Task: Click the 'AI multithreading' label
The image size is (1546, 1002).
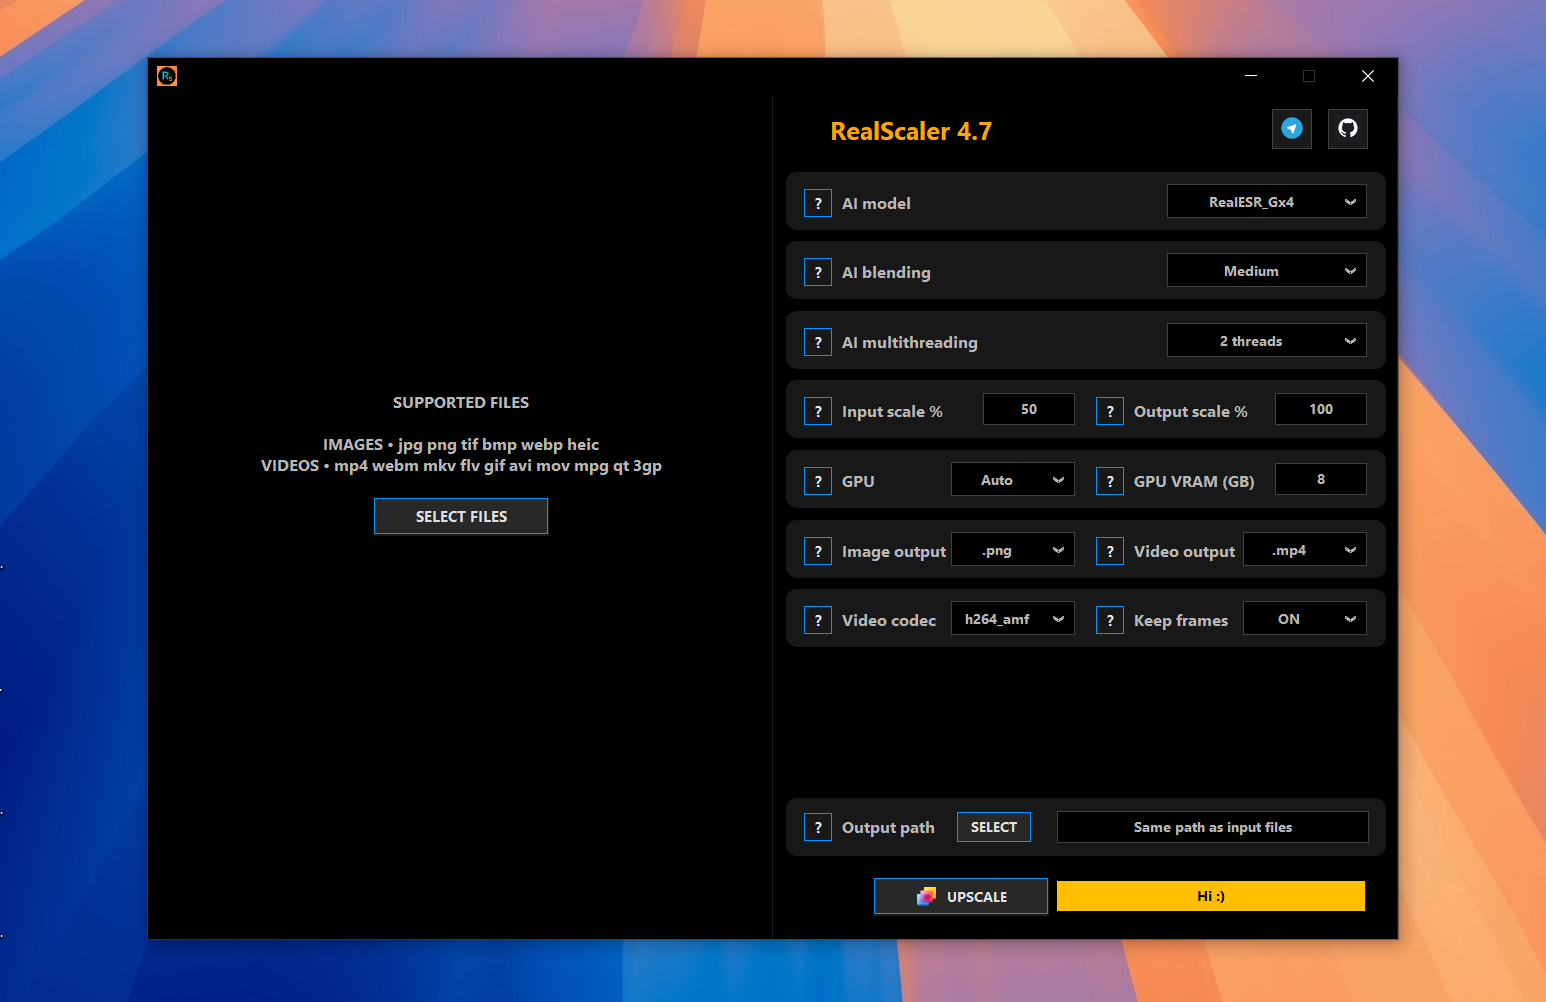Action: pyautogui.click(x=910, y=342)
